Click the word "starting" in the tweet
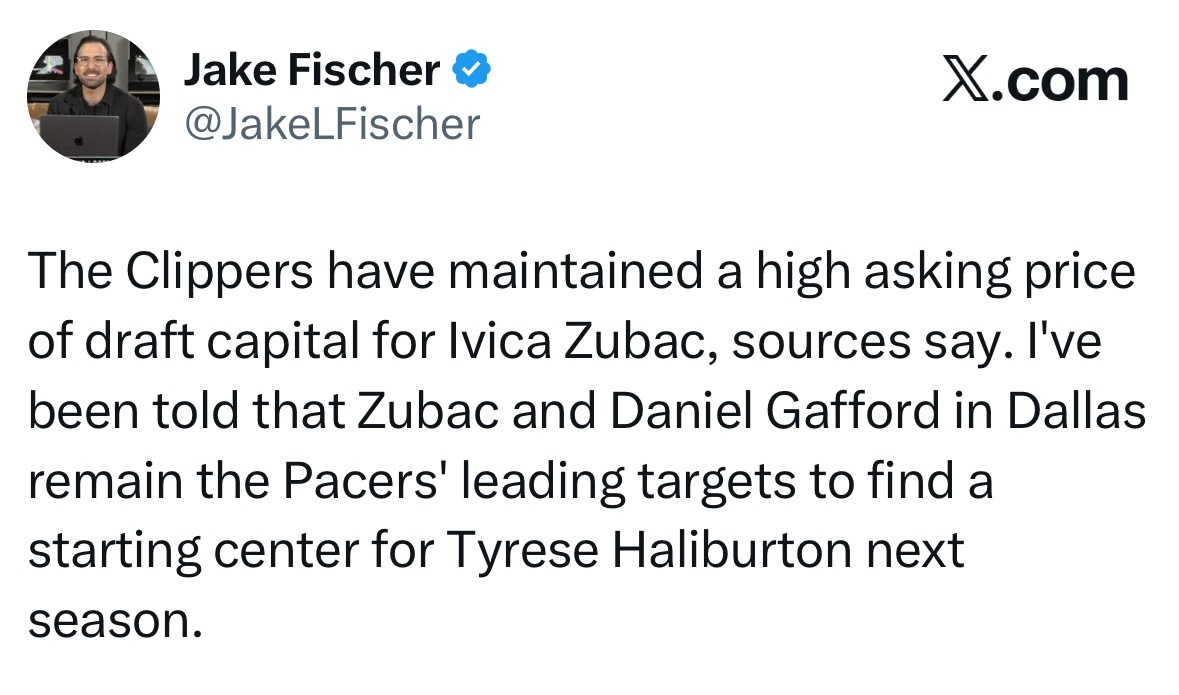This screenshot has height=695, width=1179. (x=114, y=551)
